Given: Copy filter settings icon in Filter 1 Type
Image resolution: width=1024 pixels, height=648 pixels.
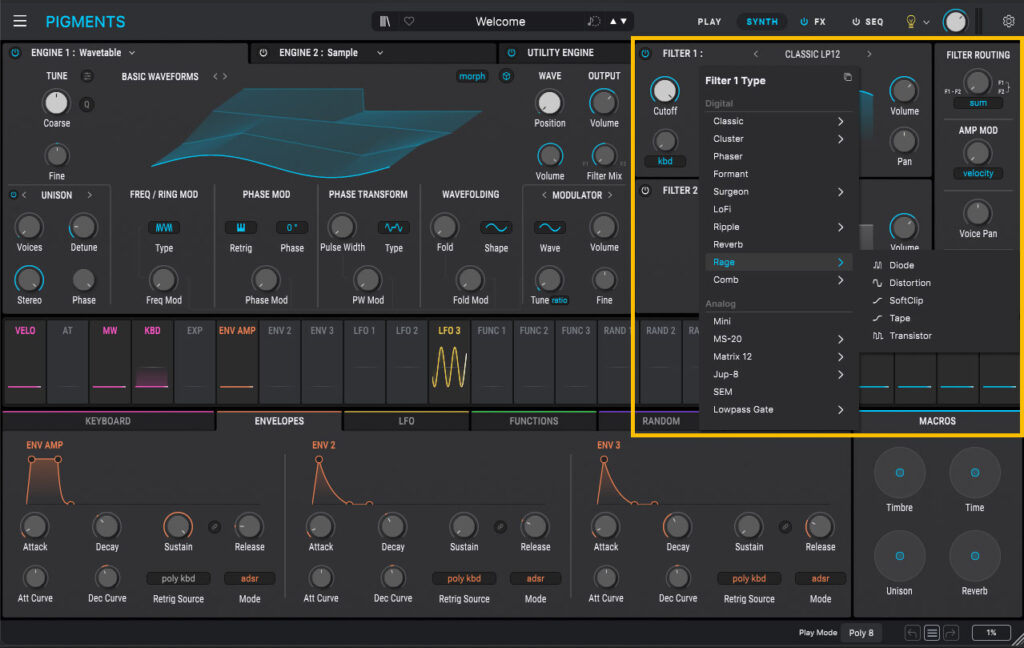Looking at the screenshot, I should [847, 77].
